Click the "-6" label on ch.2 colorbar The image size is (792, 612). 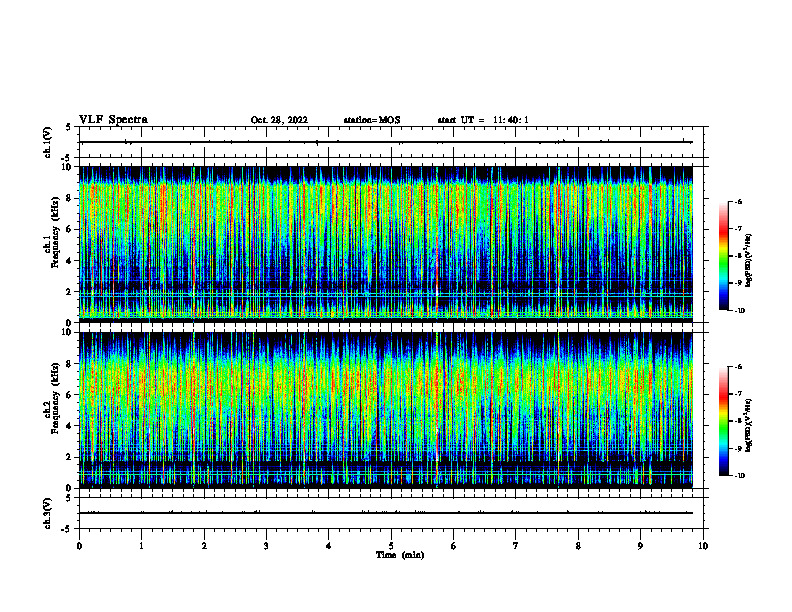coord(738,367)
